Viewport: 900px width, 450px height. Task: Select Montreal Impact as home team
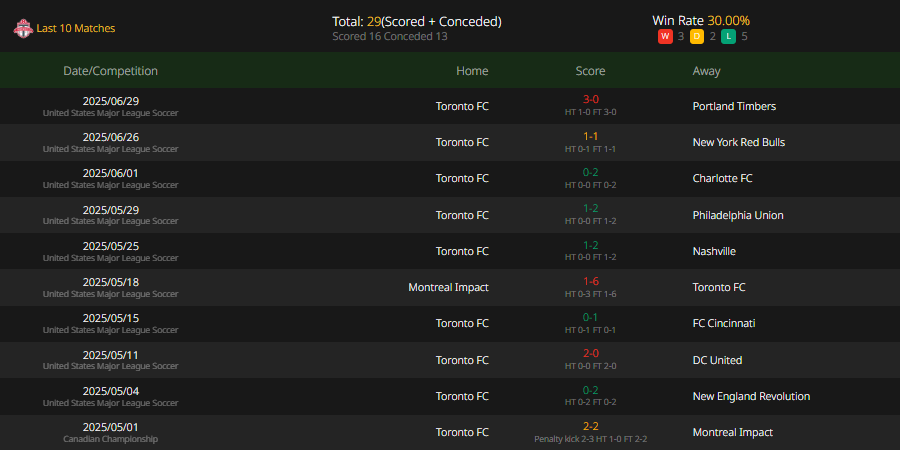point(448,287)
